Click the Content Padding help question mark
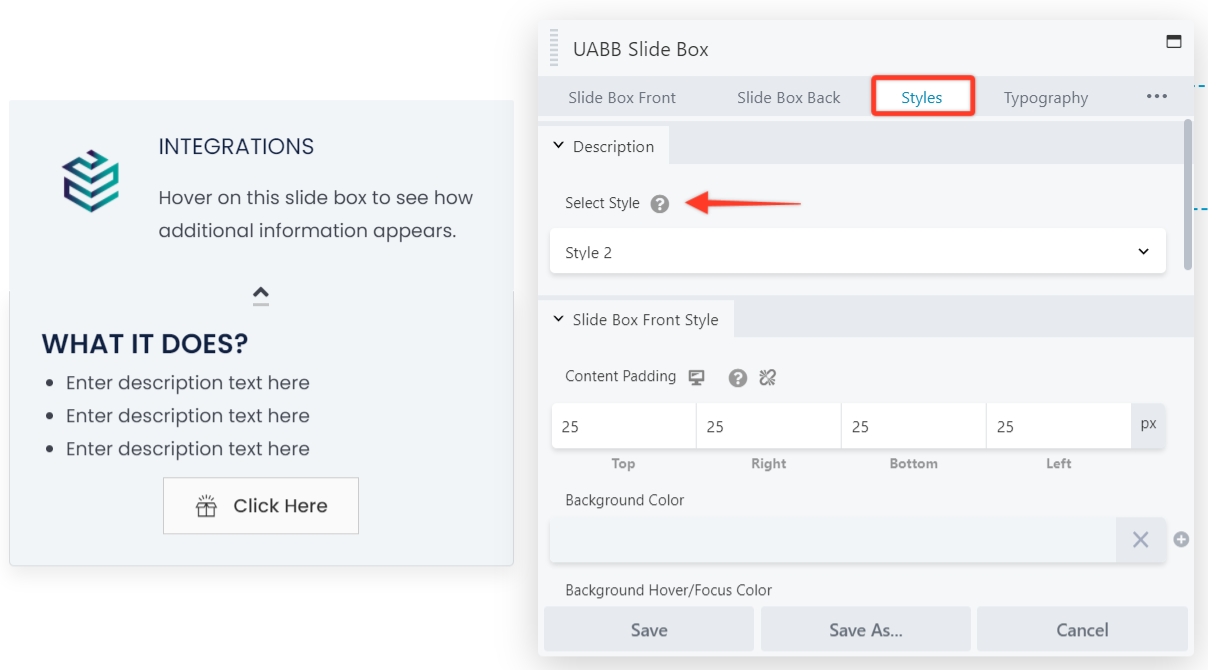 tap(738, 377)
